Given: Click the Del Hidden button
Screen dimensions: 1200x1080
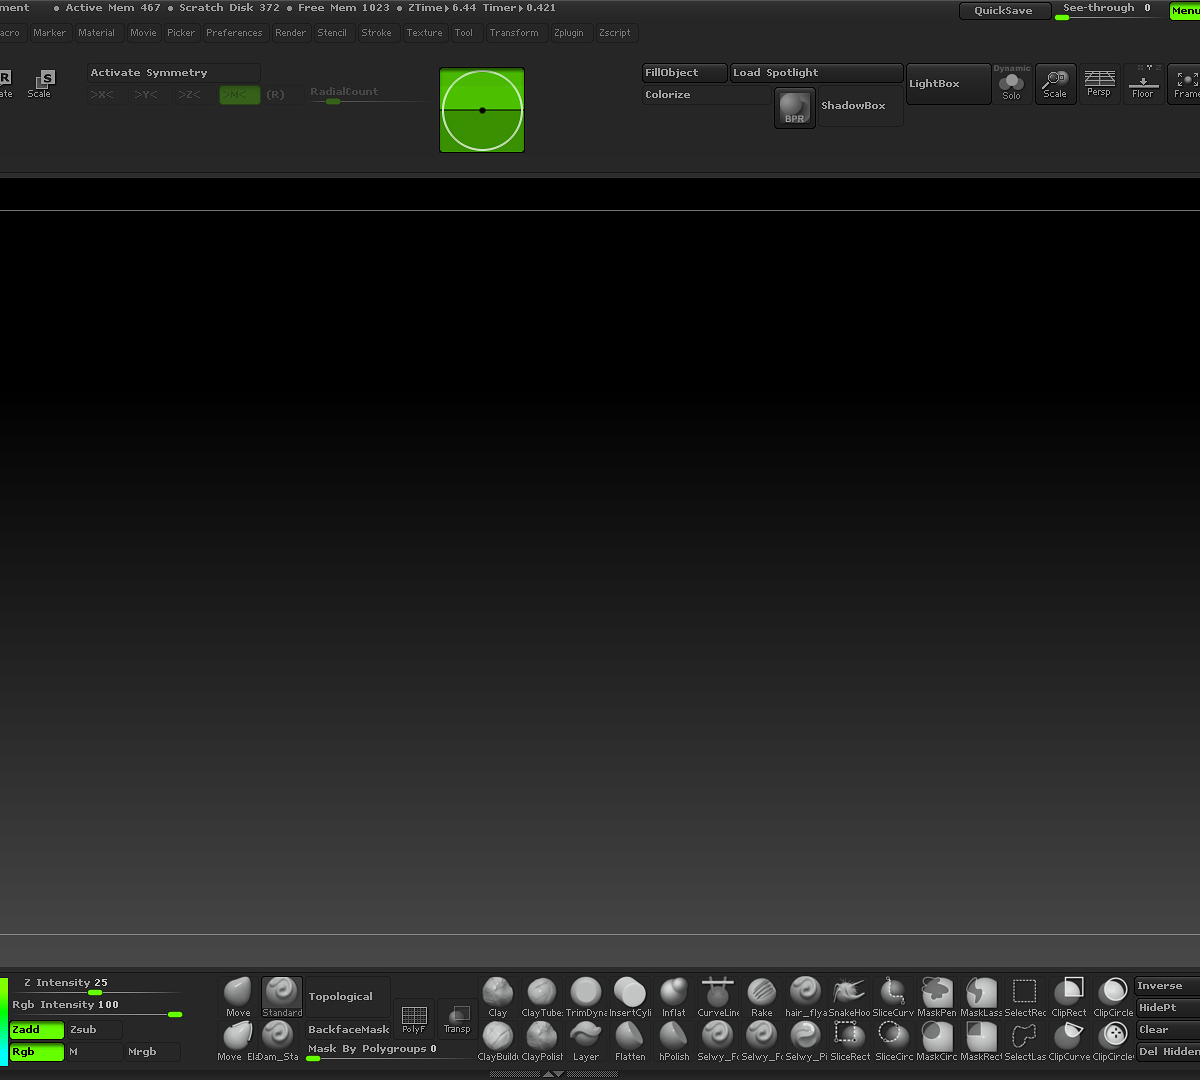Looking at the screenshot, I should pos(1168,1052).
